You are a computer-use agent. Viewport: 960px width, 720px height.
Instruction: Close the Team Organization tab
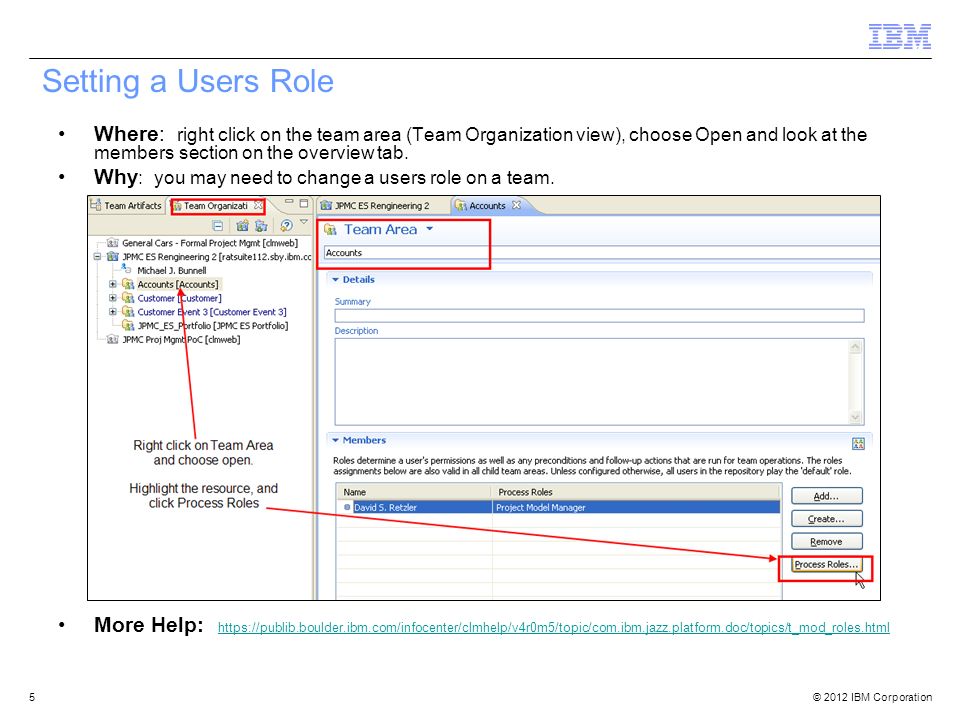click(x=258, y=206)
